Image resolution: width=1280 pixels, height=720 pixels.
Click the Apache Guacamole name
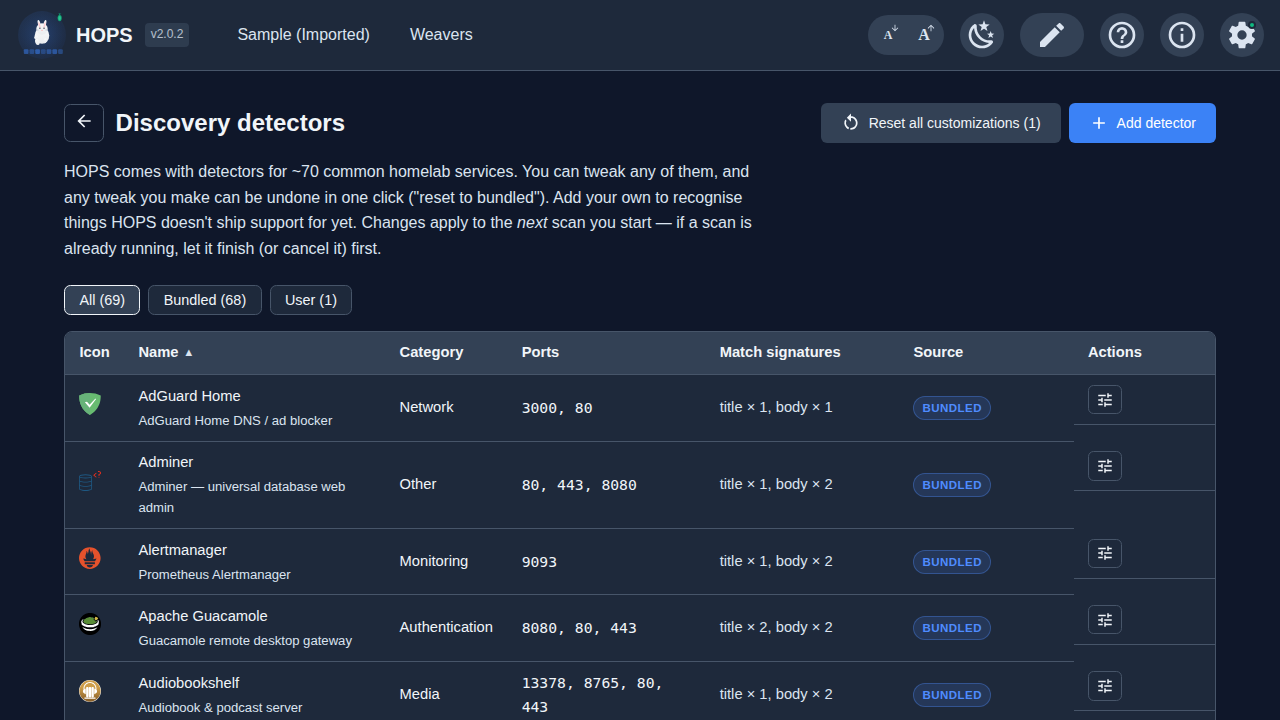tap(203, 616)
